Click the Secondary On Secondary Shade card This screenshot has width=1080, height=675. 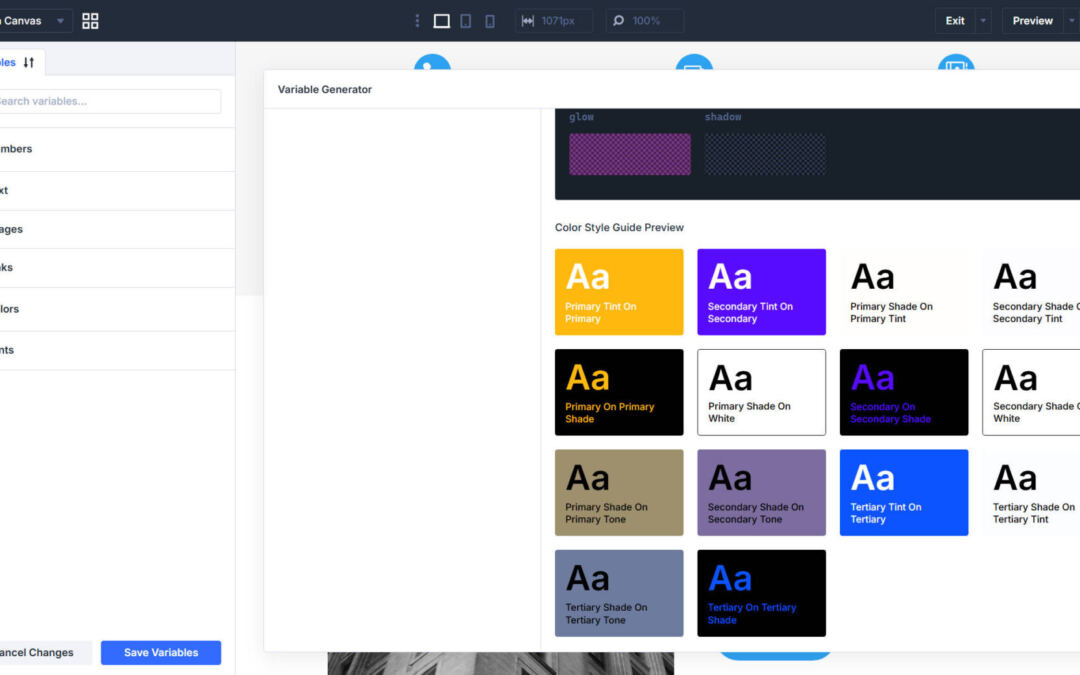click(x=904, y=392)
